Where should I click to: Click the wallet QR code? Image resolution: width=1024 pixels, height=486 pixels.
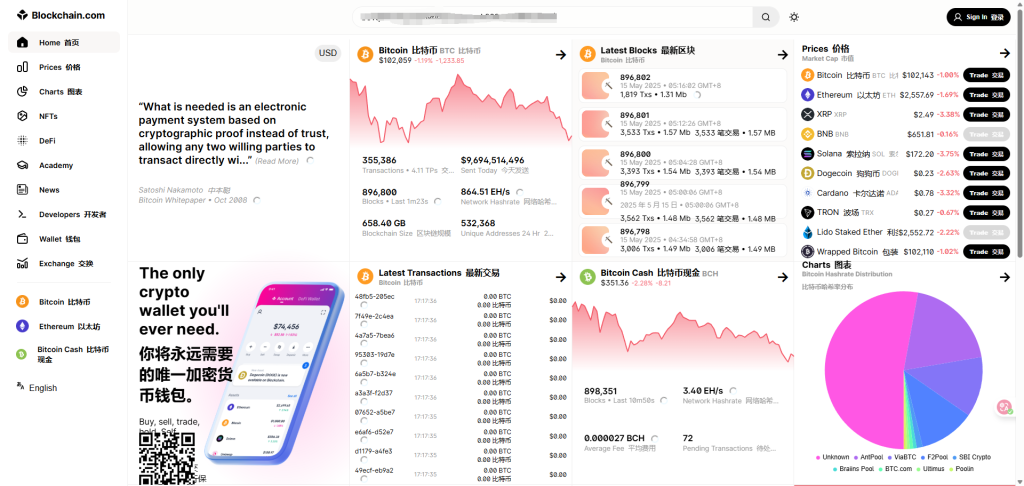167,457
